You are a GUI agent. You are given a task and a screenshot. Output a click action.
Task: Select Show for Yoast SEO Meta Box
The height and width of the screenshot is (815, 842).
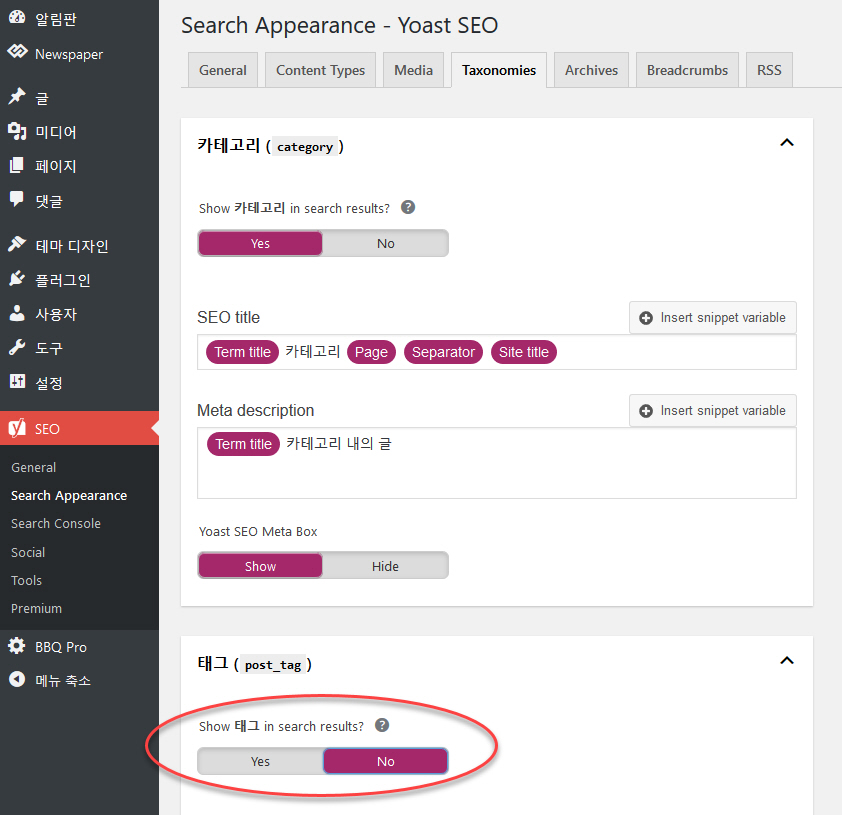[x=260, y=566]
